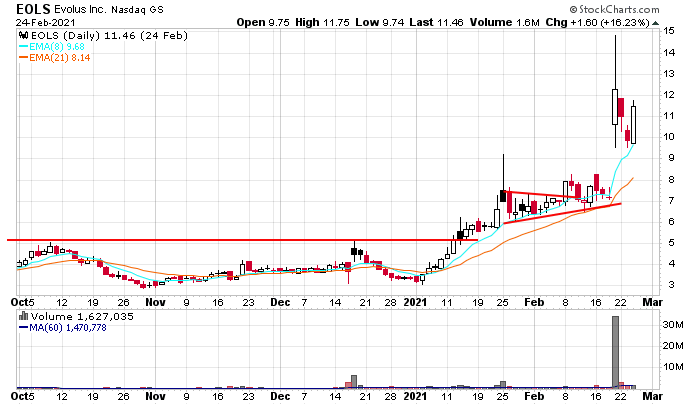Click the candlestick icon beside EOLS (Daily)
The height and width of the screenshot is (405, 700).
click(x=23, y=36)
